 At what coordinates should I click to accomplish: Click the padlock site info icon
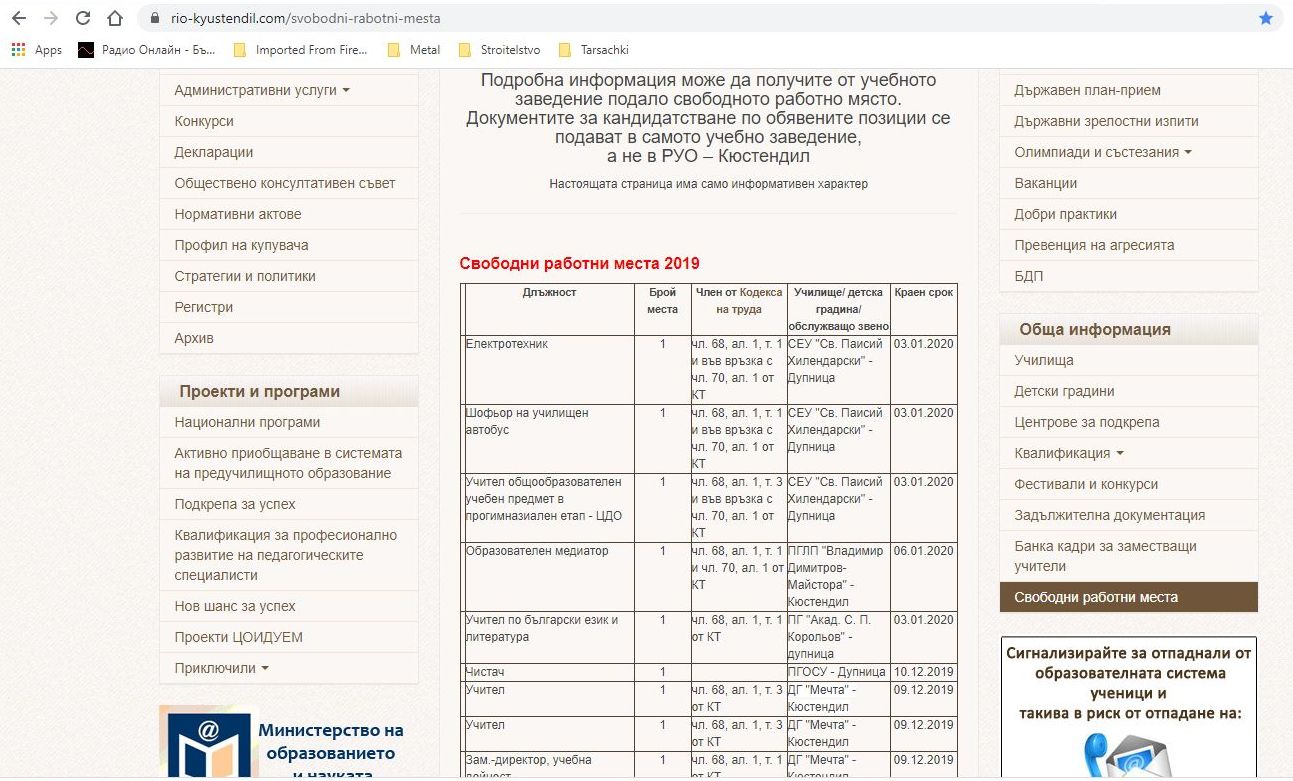point(154,18)
